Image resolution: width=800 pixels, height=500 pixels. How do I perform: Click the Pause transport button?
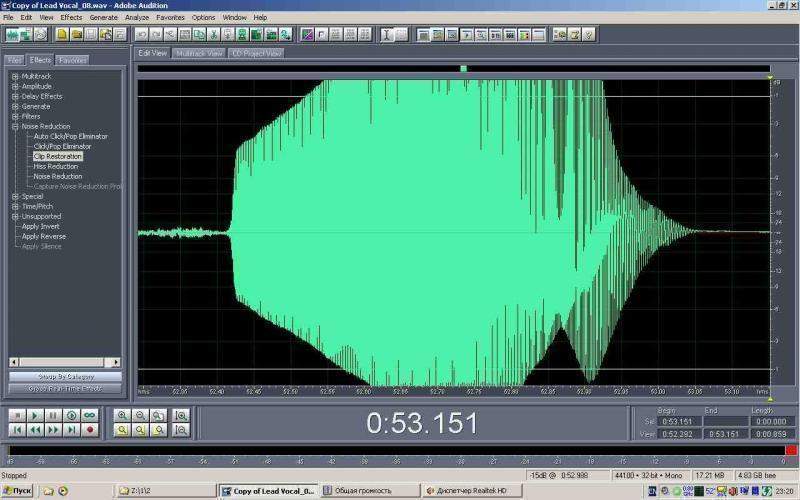coord(53,415)
